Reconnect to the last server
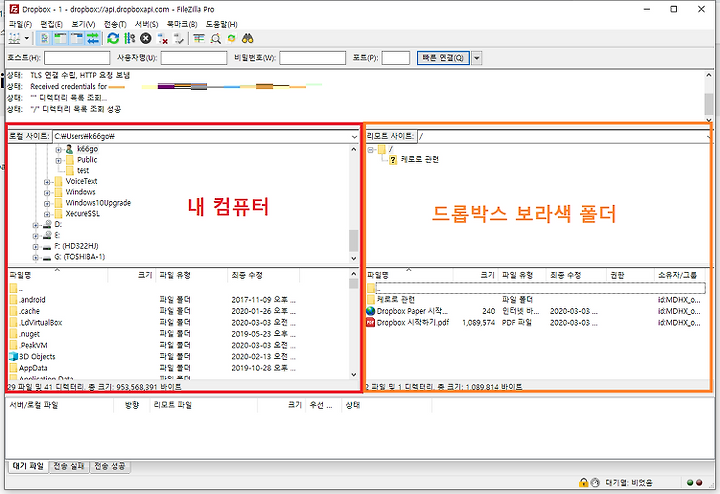Screen dimensions: 720x494 click(179, 39)
